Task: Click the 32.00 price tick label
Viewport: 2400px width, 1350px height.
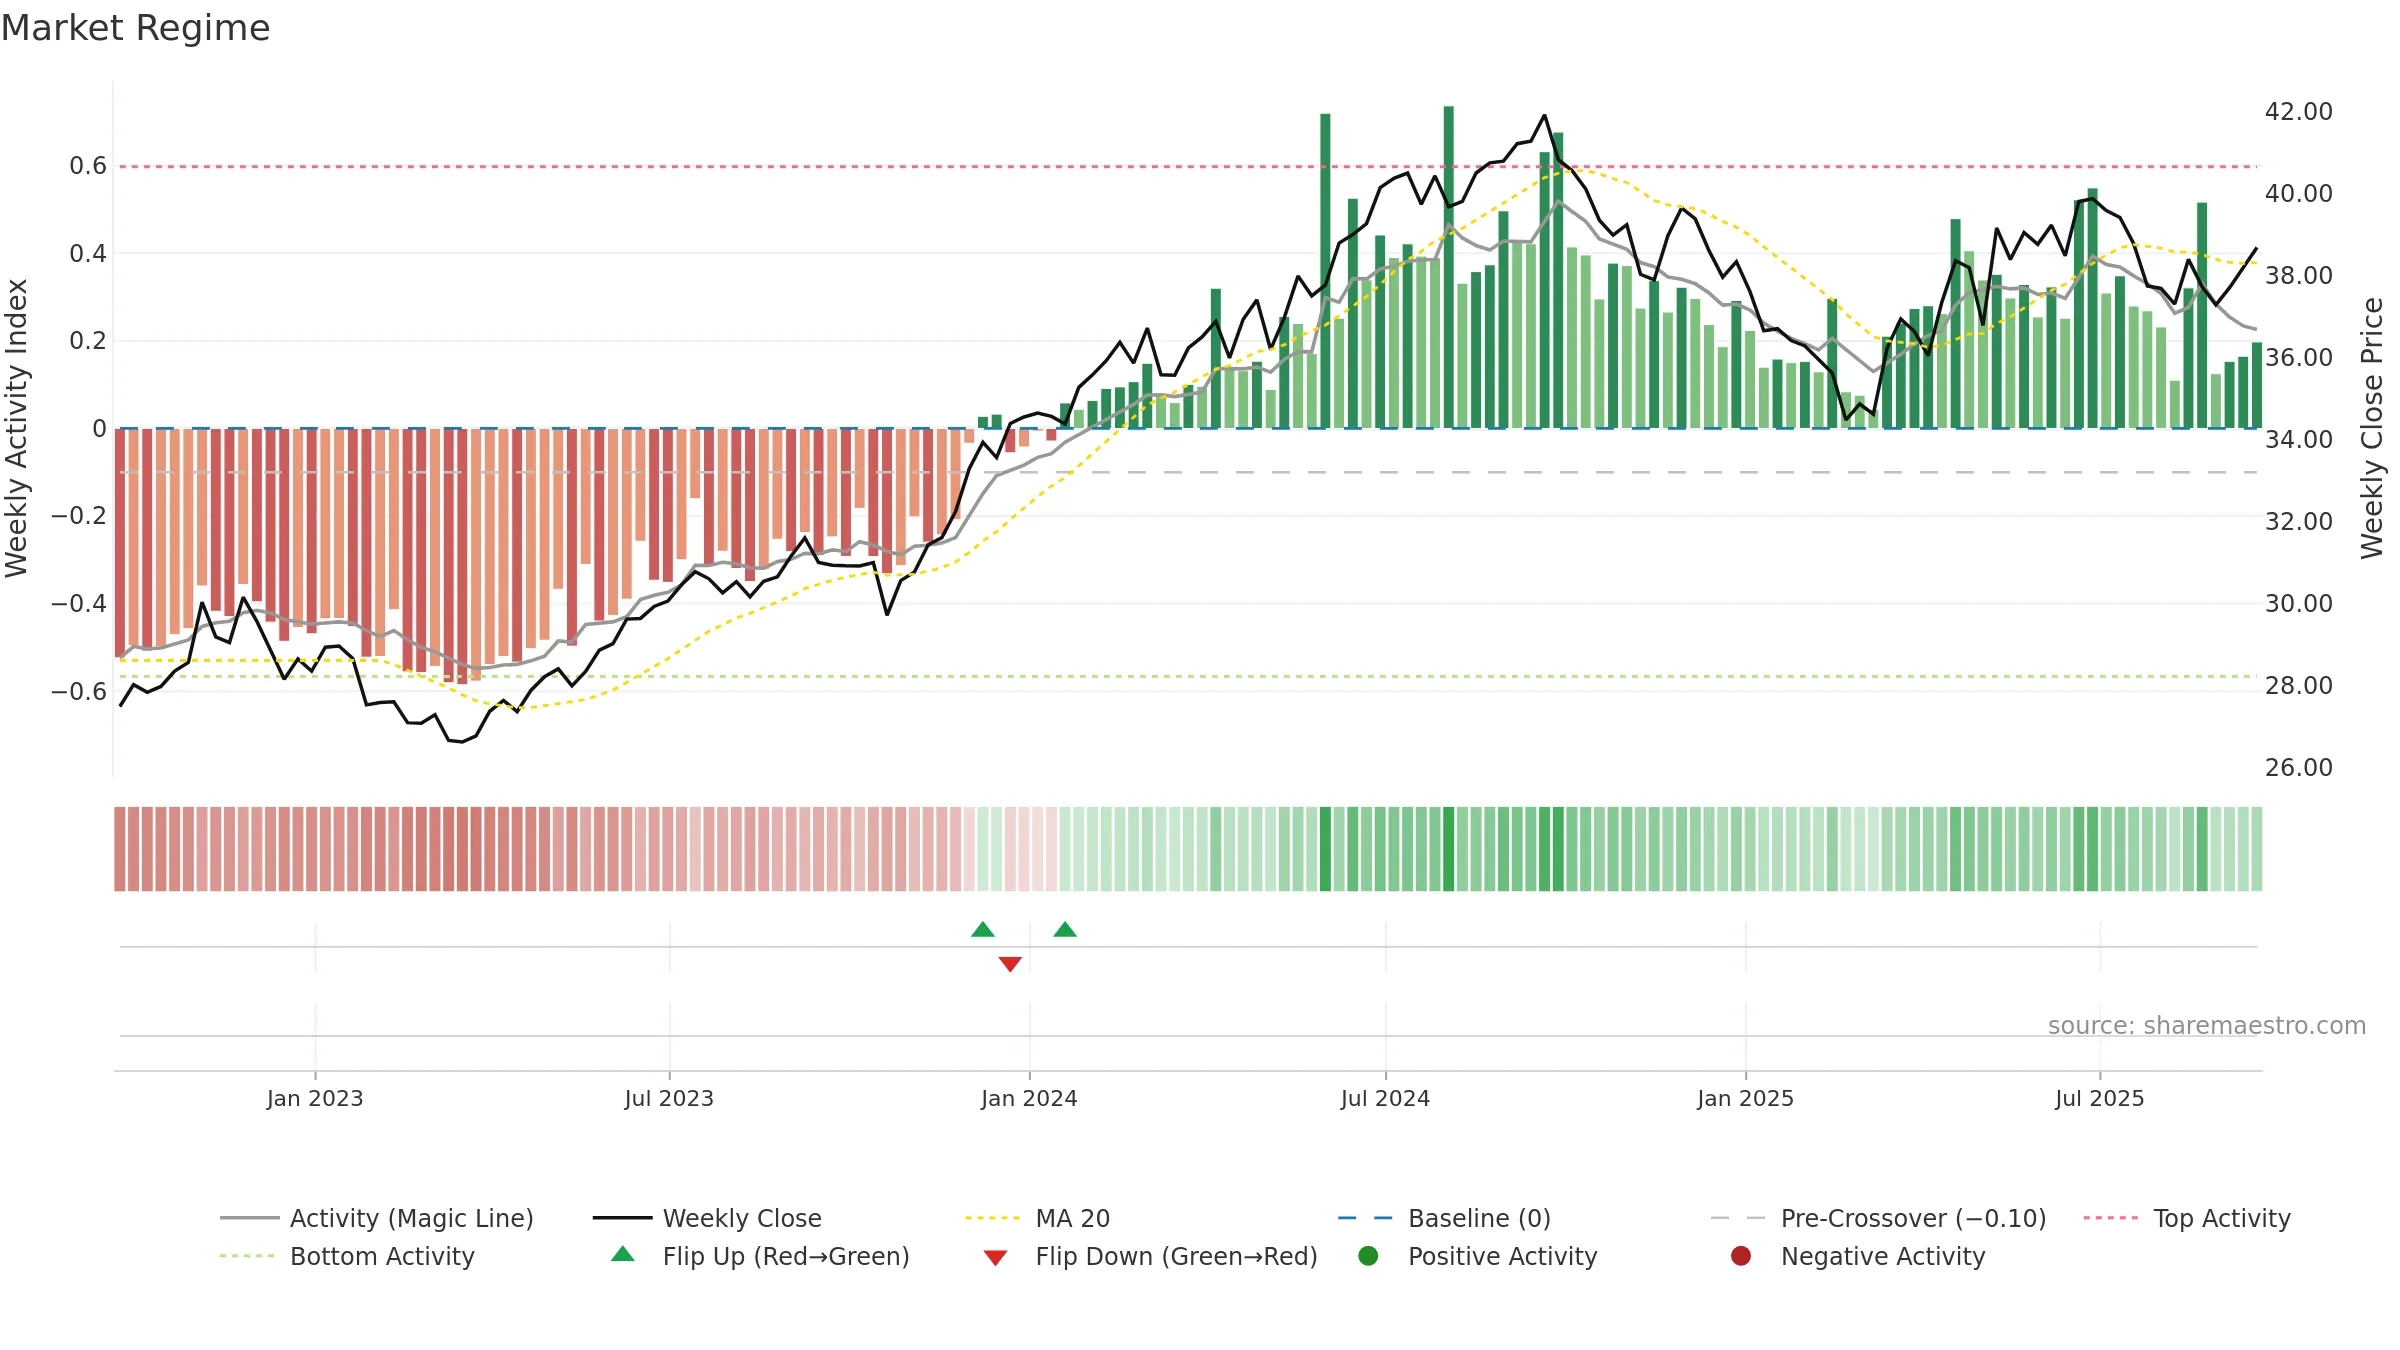Action: (x=2299, y=522)
